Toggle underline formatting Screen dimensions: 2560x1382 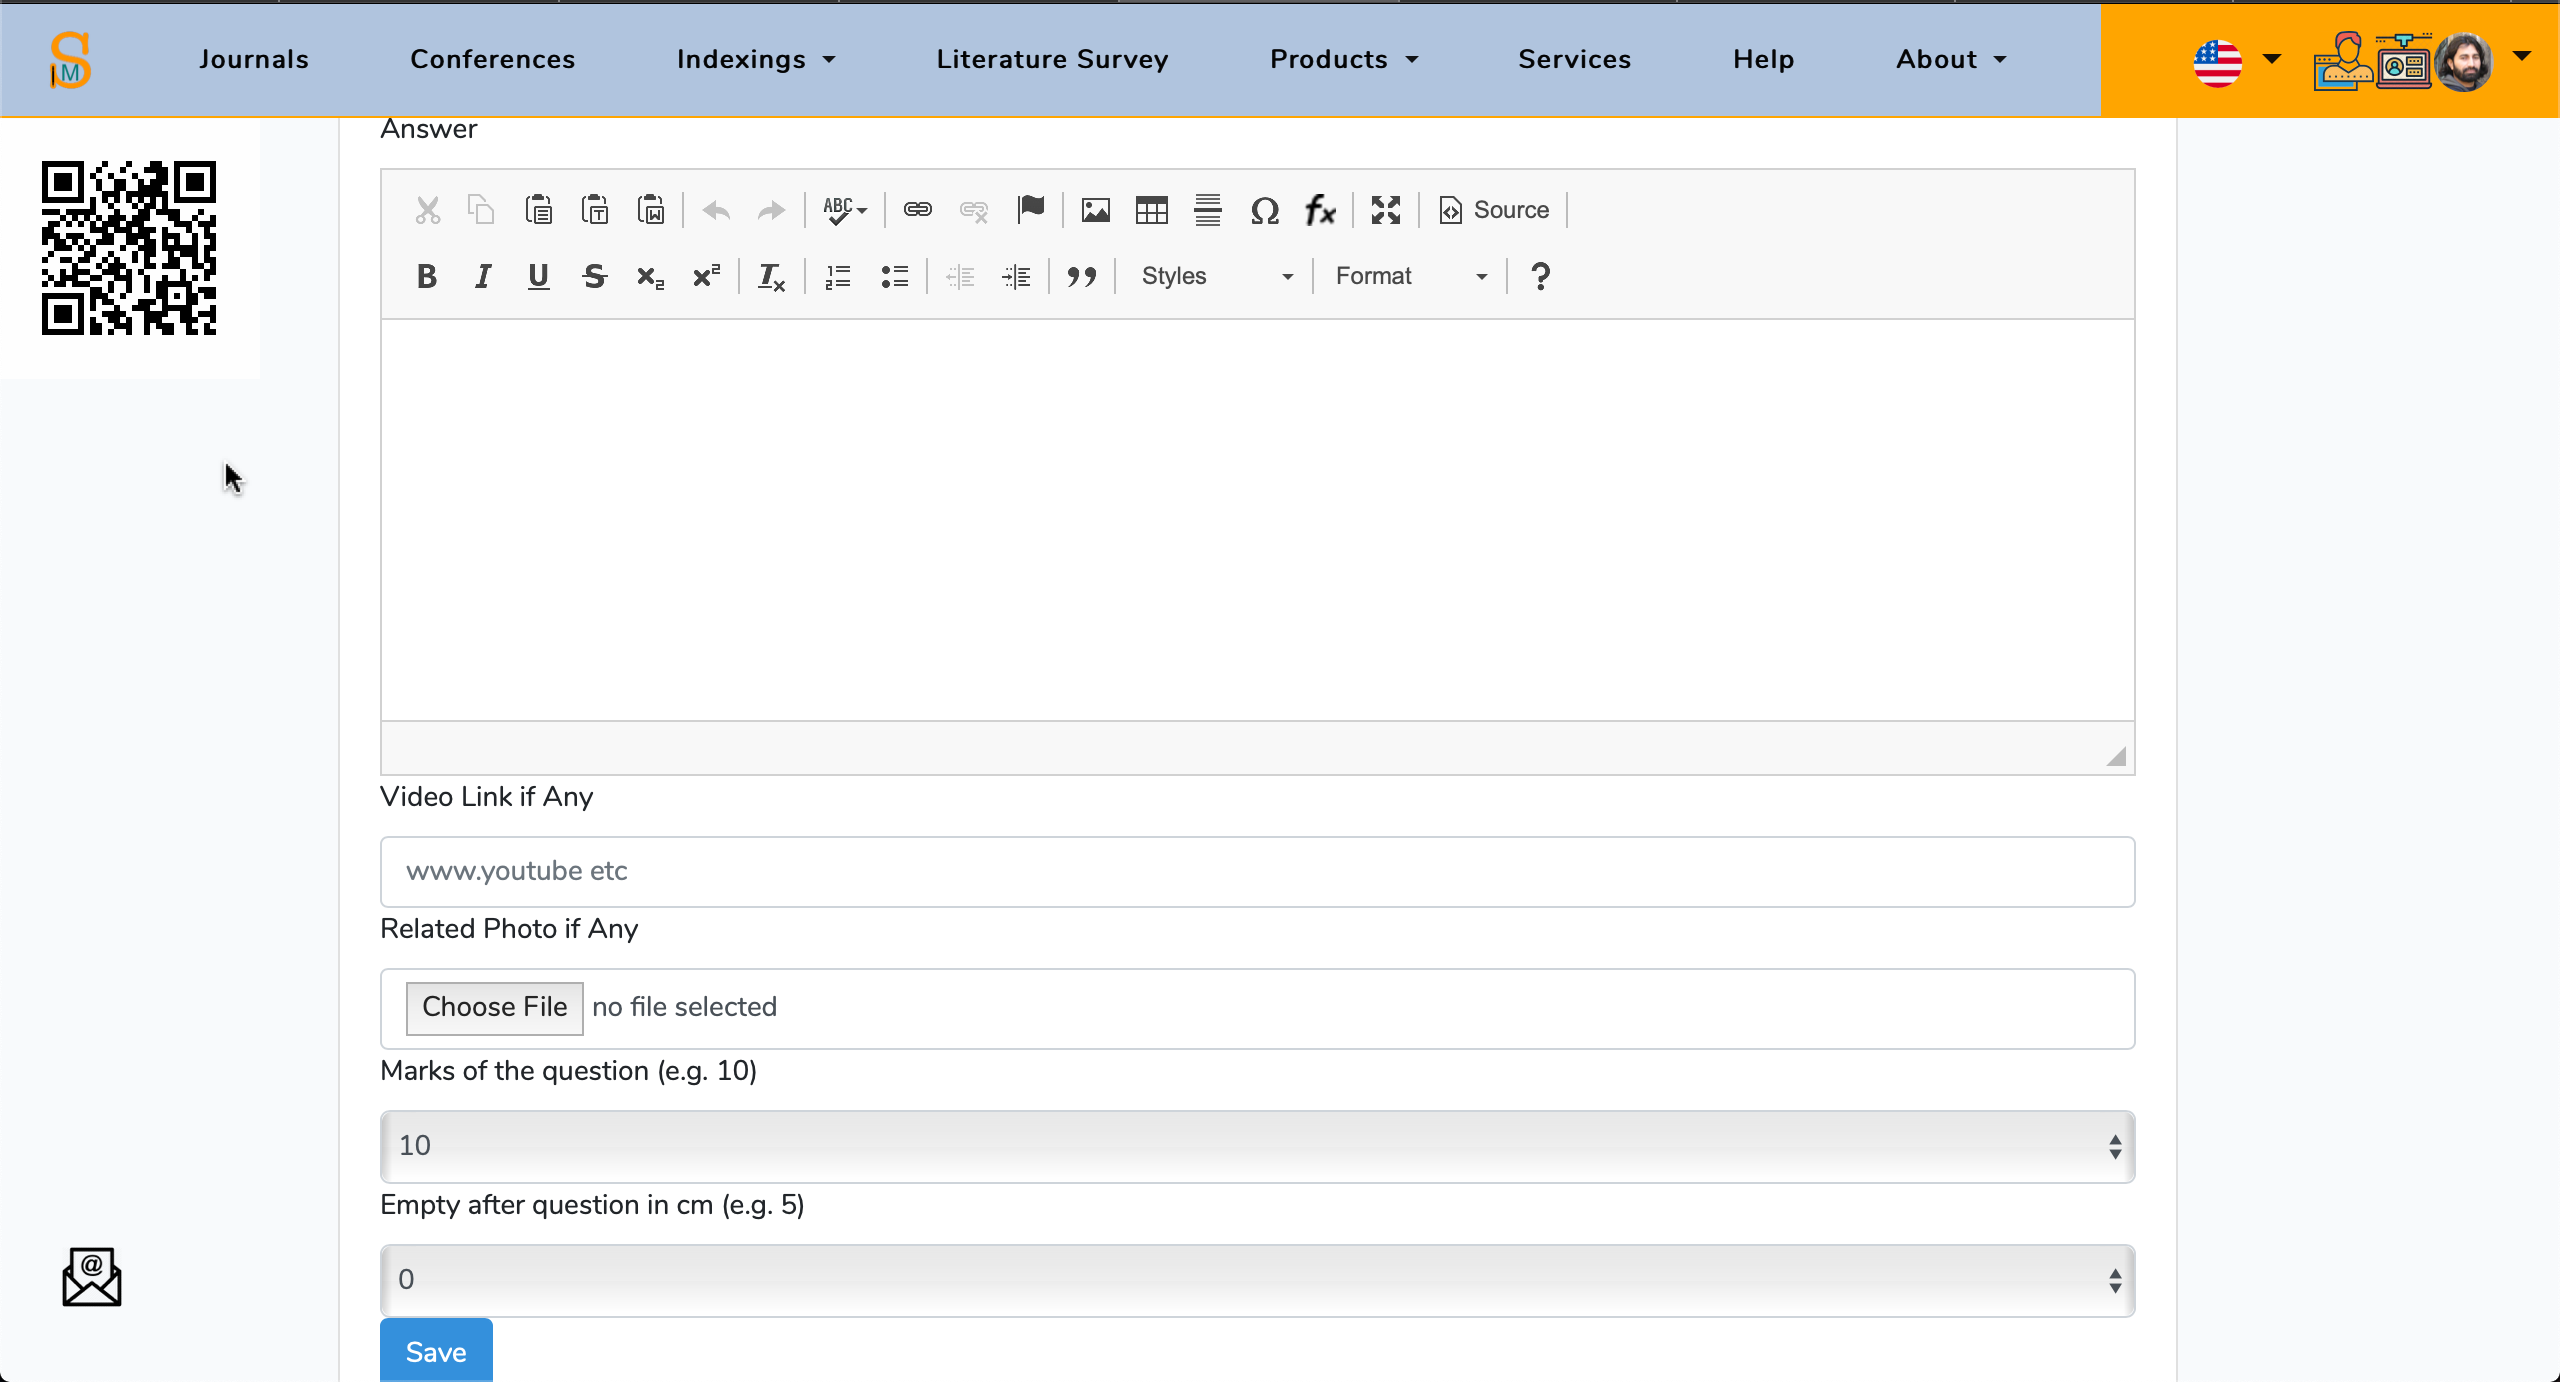coord(538,276)
